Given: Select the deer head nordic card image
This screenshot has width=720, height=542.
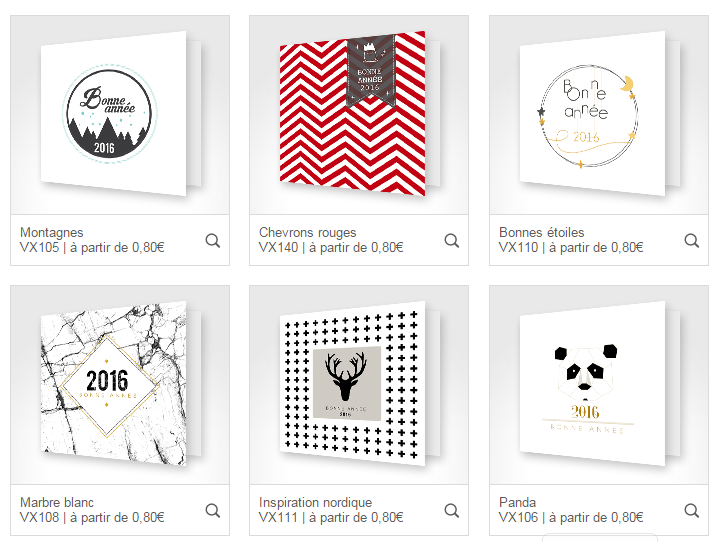Looking at the screenshot, I should click(x=359, y=385).
